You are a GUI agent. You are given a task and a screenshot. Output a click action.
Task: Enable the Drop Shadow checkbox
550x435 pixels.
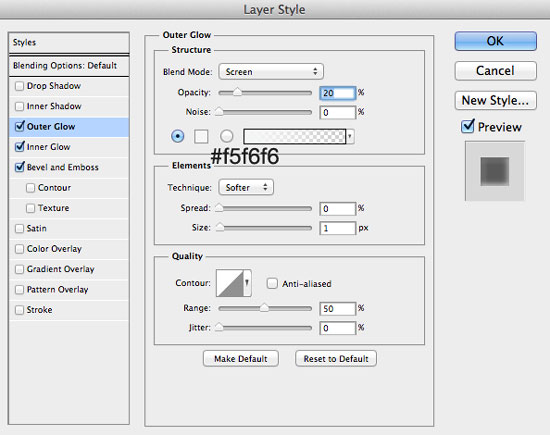tap(19, 86)
